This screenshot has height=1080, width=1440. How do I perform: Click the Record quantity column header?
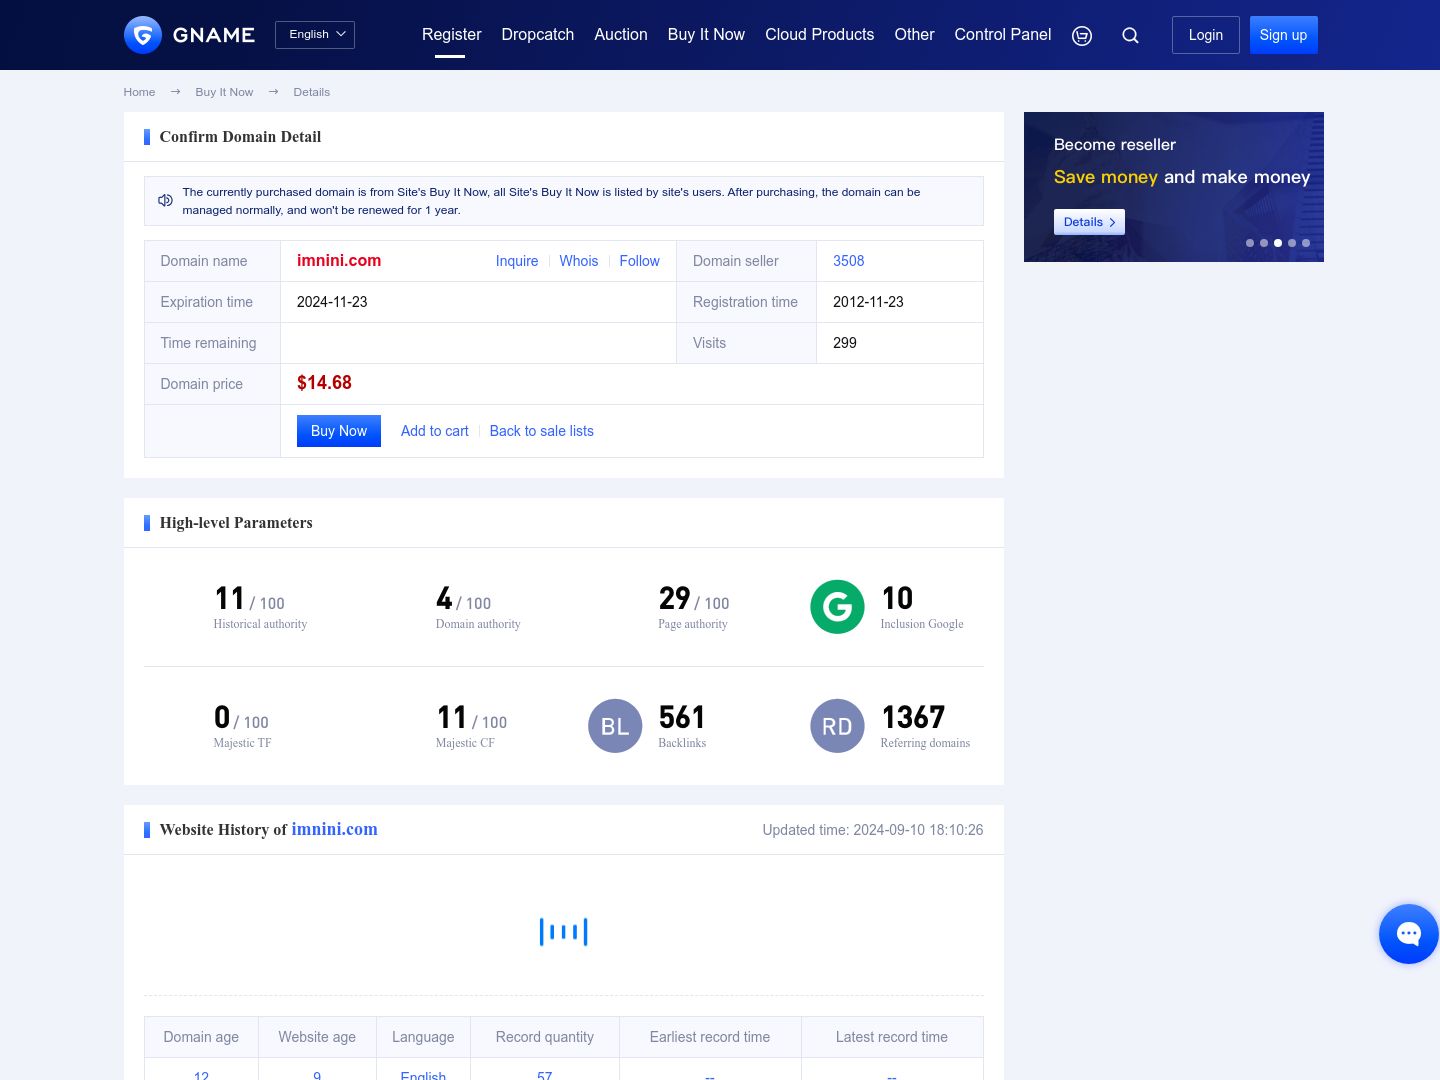(x=545, y=1037)
